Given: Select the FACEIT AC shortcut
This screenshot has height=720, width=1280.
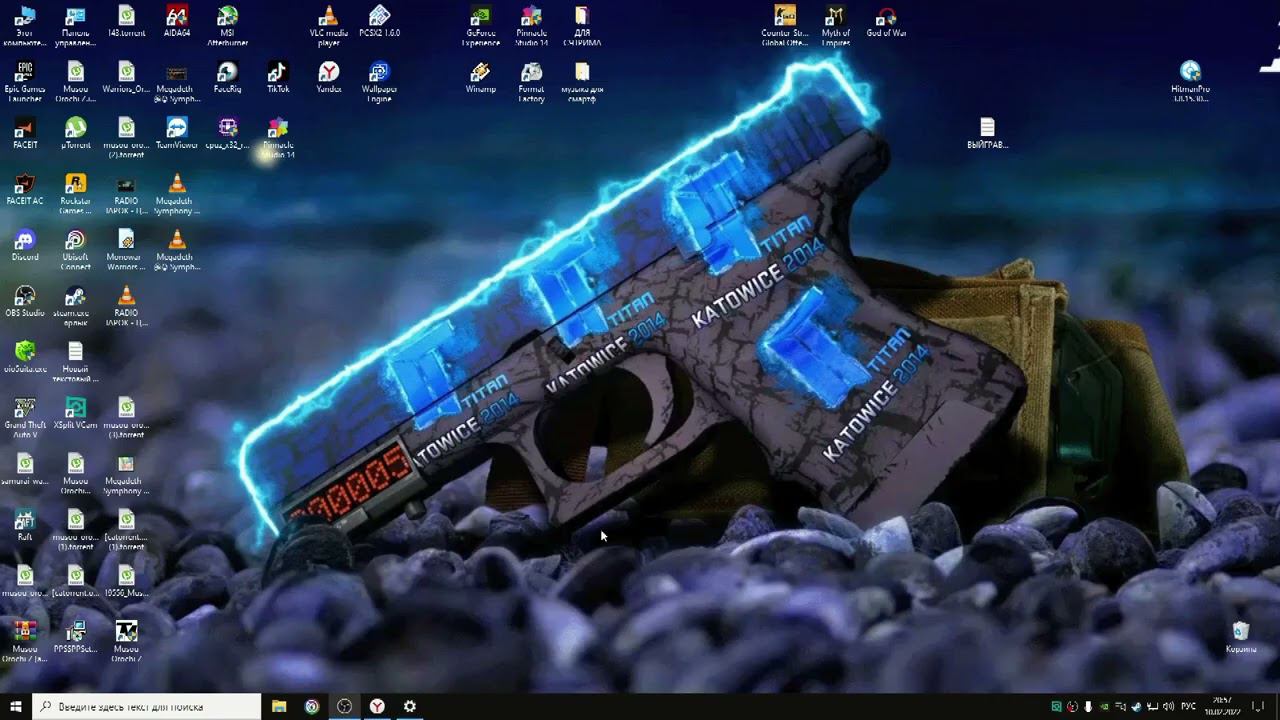Looking at the screenshot, I should pos(25,190).
